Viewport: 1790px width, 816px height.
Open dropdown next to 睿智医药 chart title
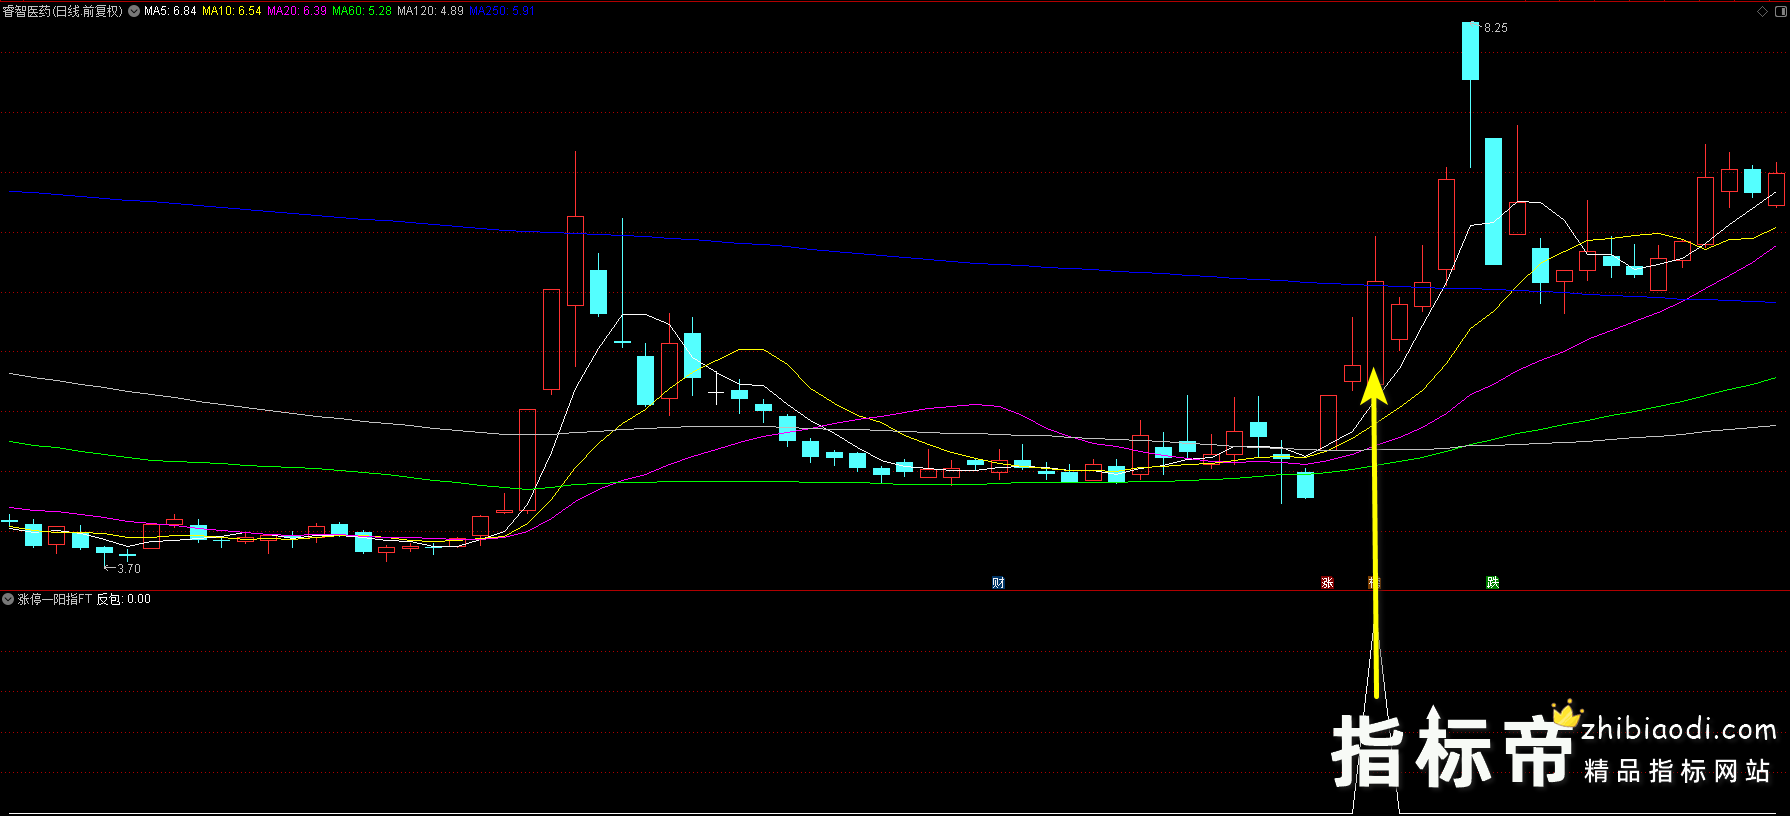pos(134,11)
